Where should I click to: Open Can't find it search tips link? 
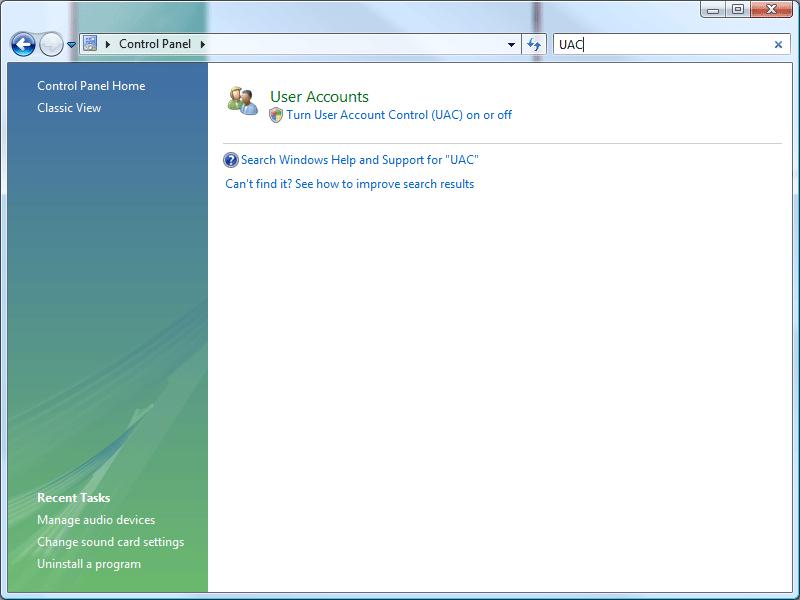click(349, 184)
